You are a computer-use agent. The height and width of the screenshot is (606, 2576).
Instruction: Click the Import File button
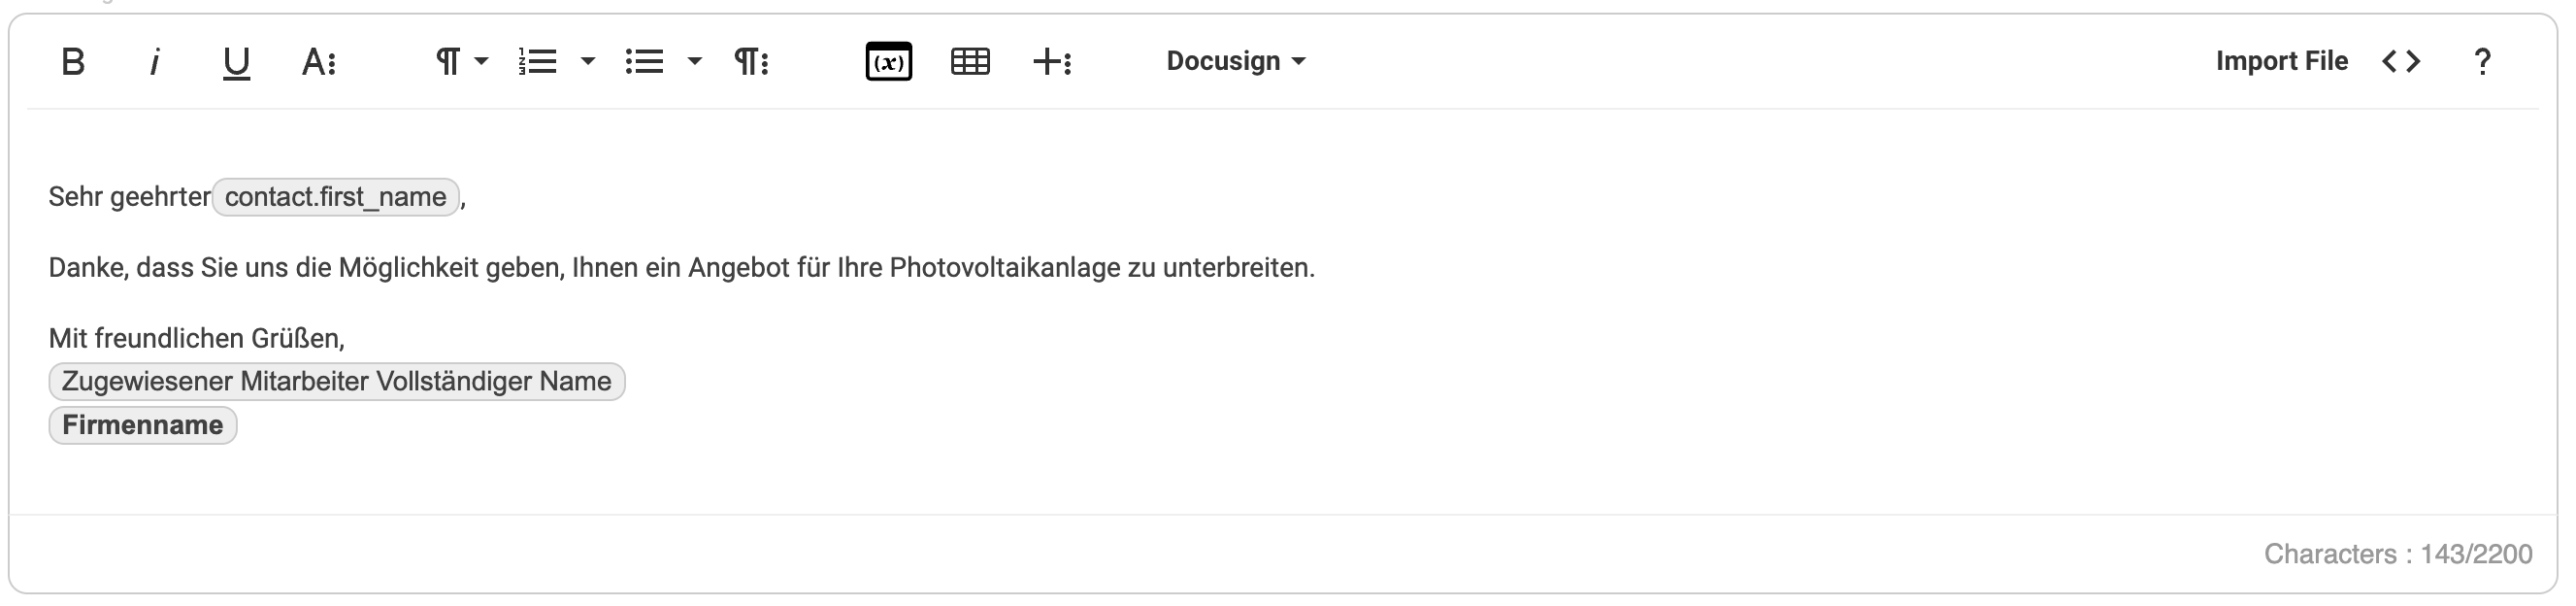2282,61
